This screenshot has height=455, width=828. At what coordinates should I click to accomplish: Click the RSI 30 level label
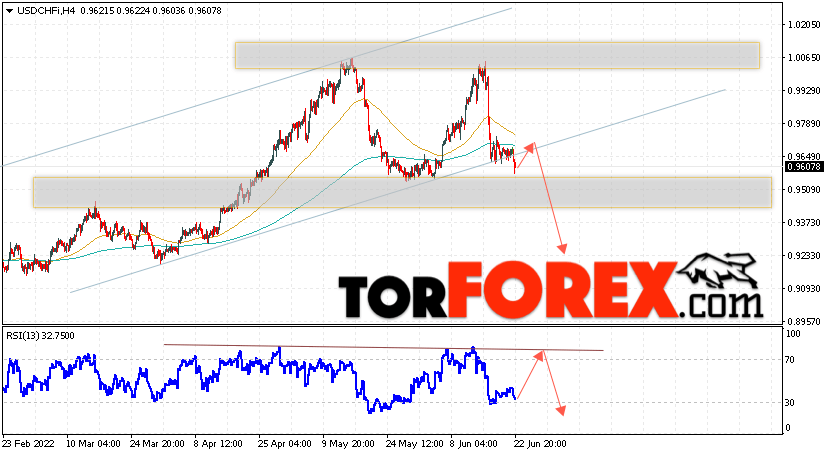(x=790, y=403)
